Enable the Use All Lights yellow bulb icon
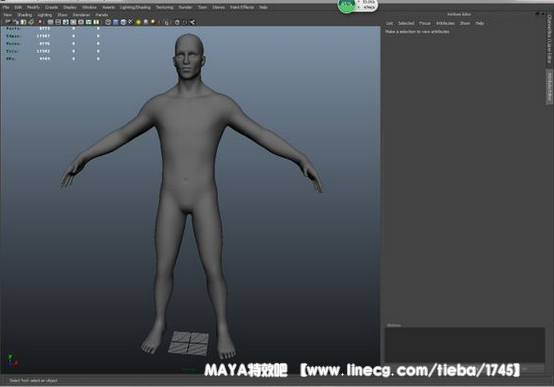The width and height of the screenshot is (554, 387). tap(138, 22)
